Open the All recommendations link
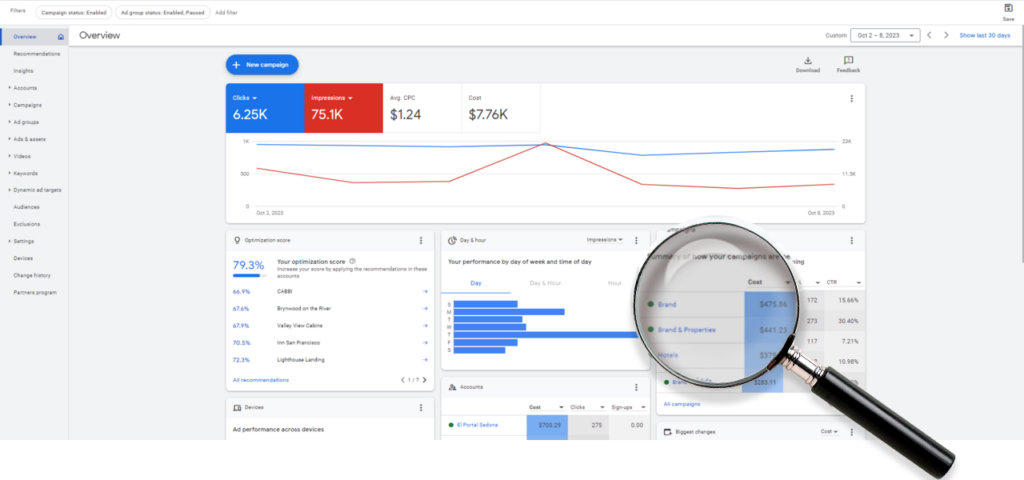Image resolution: width=1024 pixels, height=480 pixels. click(x=261, y=379)
